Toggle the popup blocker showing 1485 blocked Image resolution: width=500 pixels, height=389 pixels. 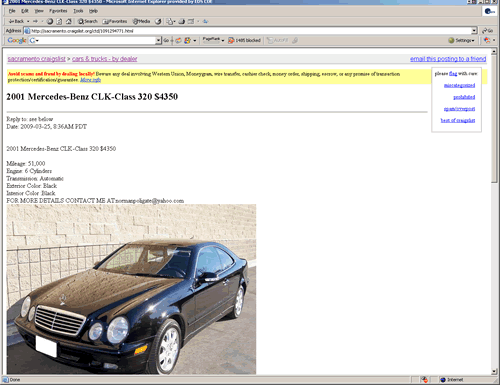coord(244,40)
